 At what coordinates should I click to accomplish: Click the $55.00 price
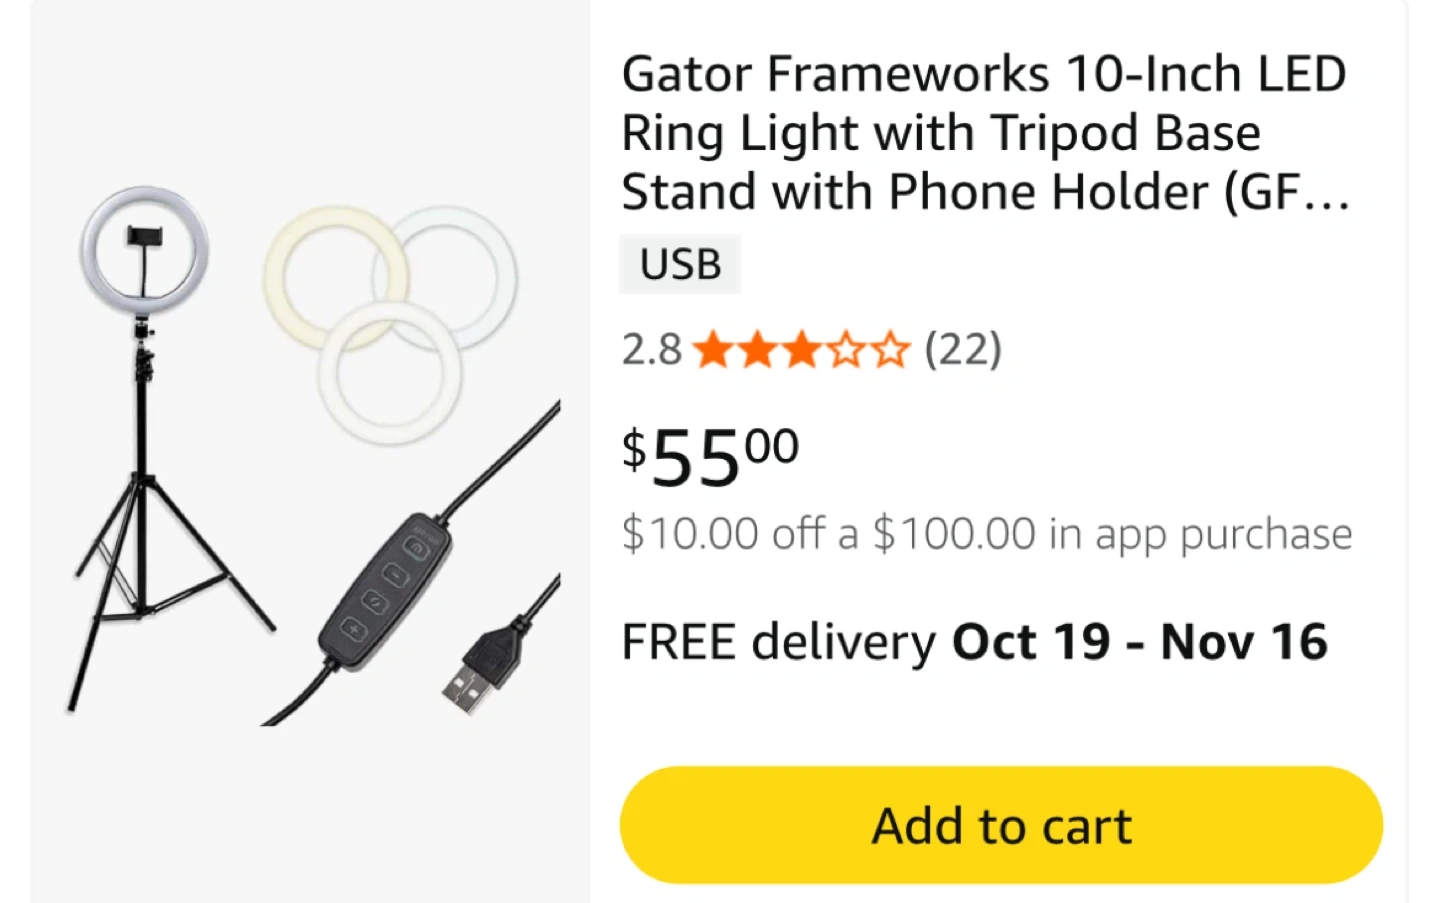[711, 457]
